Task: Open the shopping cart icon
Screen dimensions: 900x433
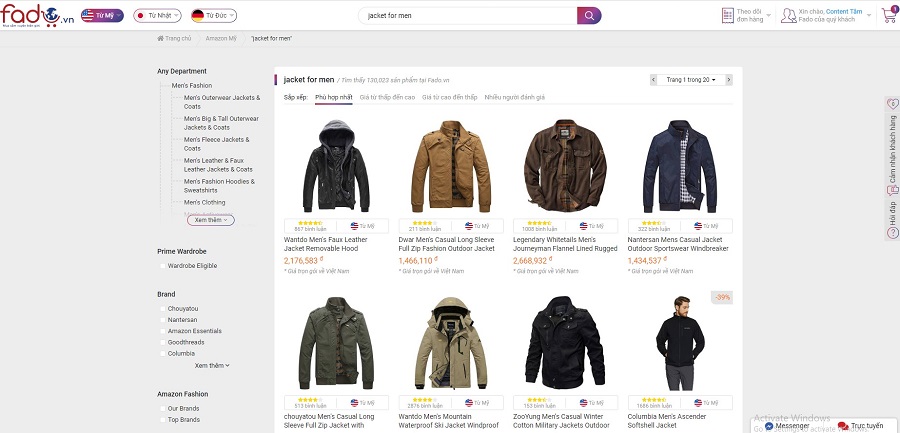Action: 889,16
